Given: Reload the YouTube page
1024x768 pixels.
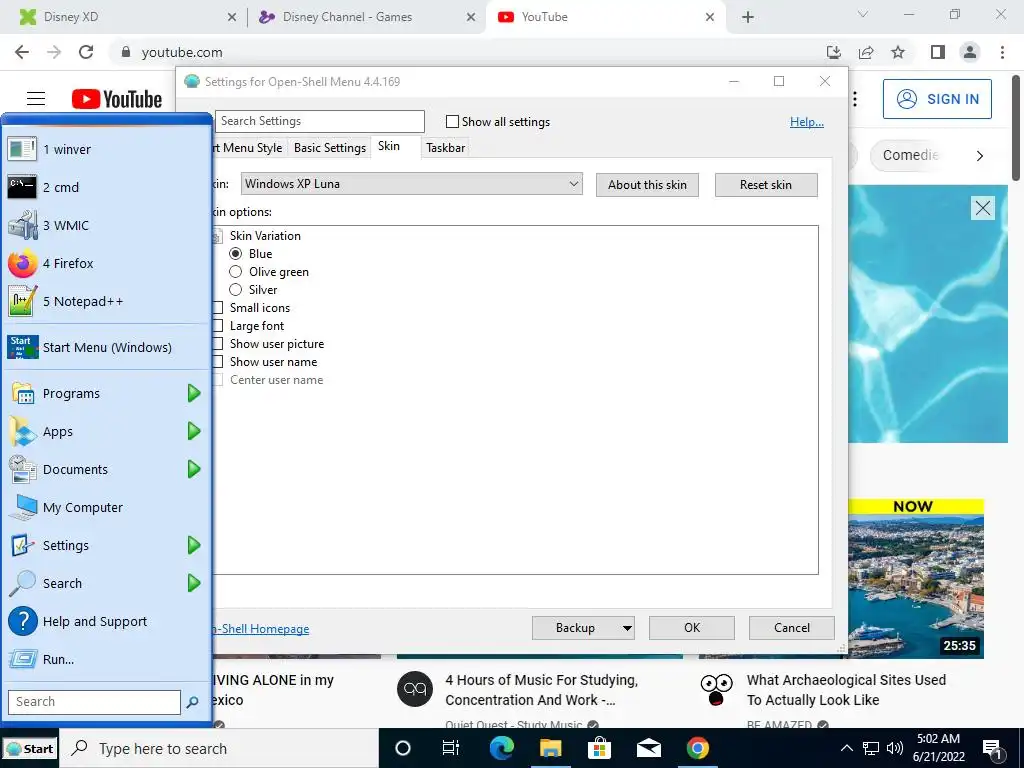Looking at the screenshot, I should click(x=86, y=52).
